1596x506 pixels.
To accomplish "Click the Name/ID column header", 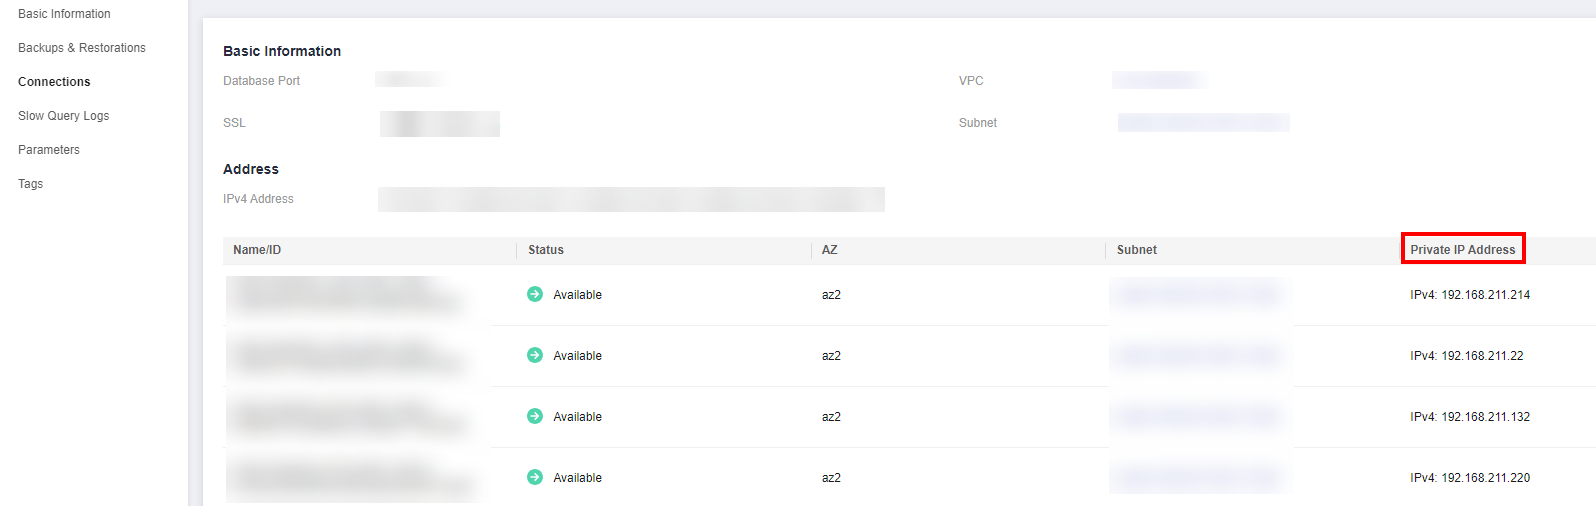I will coord(257,250).
